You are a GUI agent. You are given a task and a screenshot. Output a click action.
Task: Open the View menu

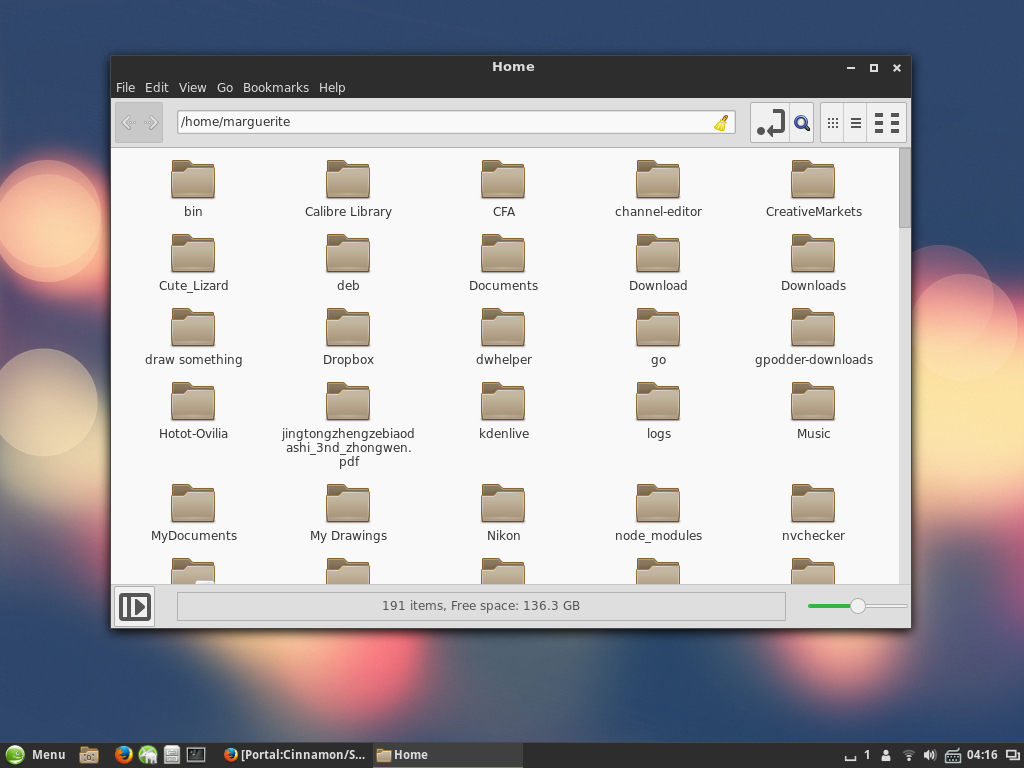tap(192, 88)
